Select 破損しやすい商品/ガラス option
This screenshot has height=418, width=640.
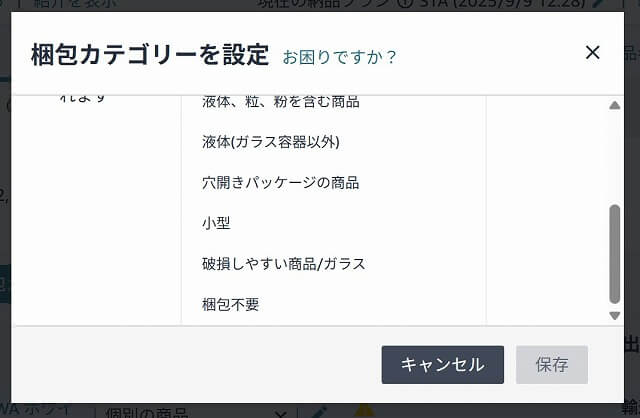click(283, 264)
